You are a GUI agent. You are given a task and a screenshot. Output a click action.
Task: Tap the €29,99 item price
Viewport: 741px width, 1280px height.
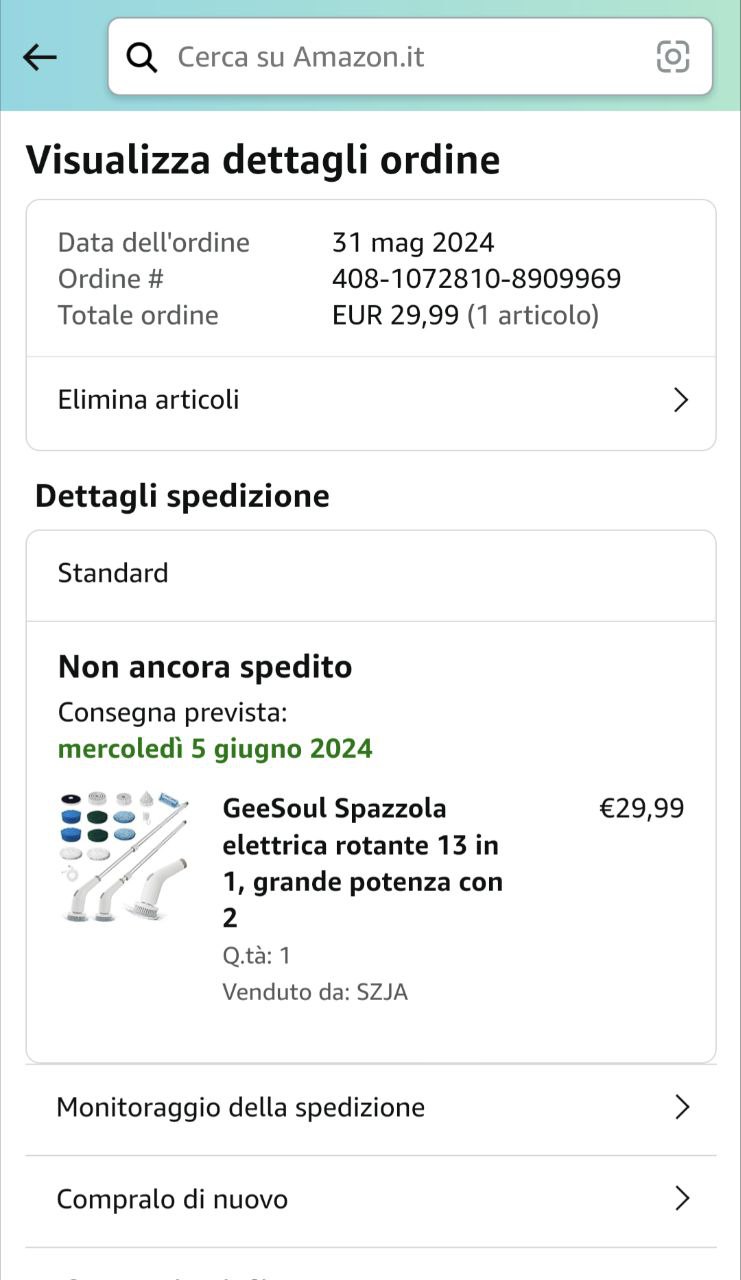coord(641,808)
